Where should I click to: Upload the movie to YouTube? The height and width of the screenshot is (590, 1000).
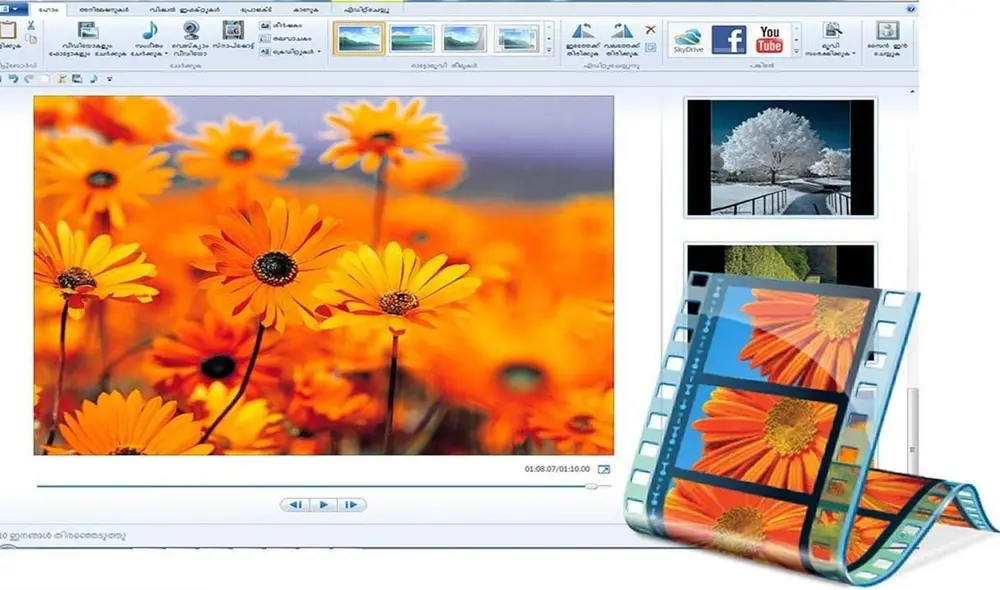click(771, 40)
